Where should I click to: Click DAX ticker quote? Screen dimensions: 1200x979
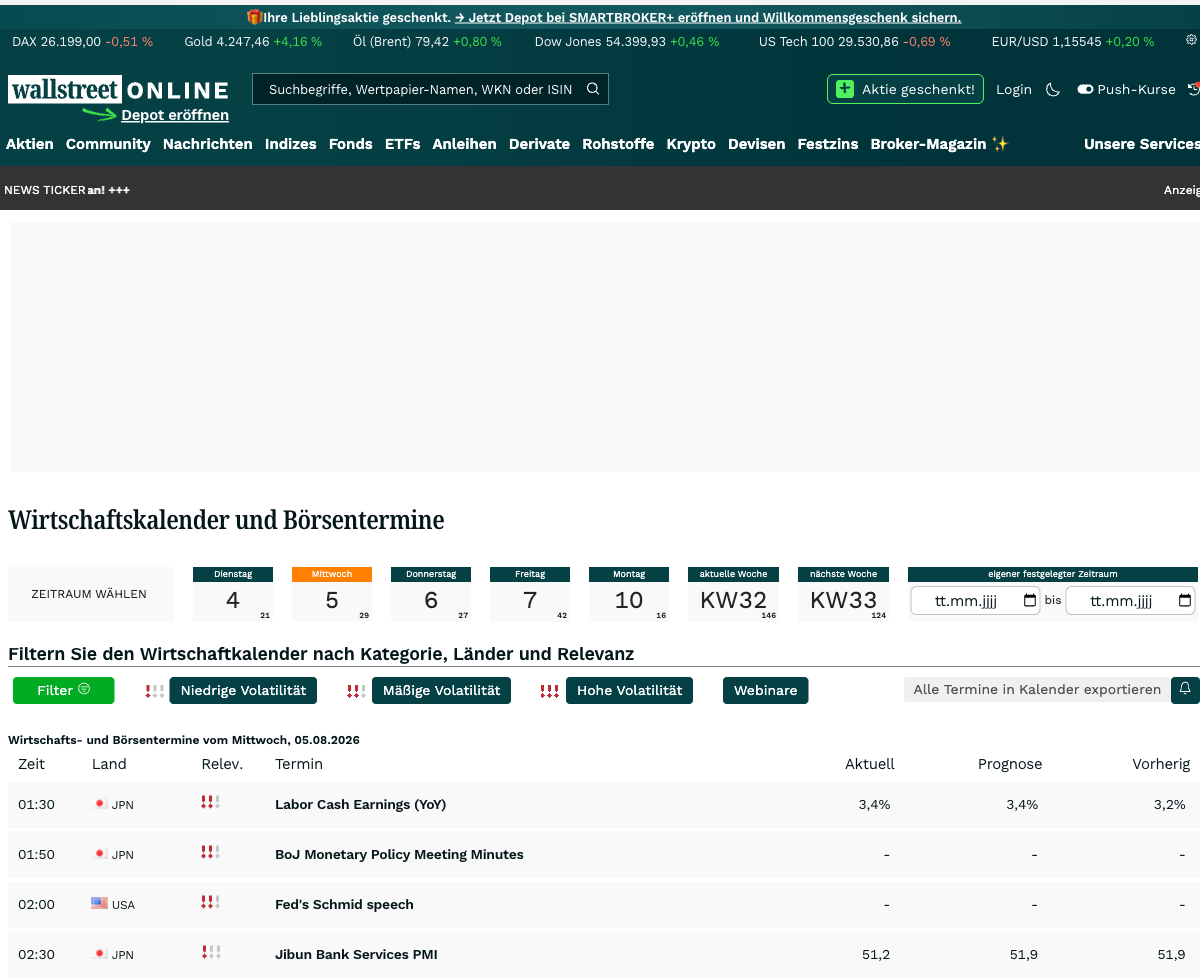click(x=83, y=41)
